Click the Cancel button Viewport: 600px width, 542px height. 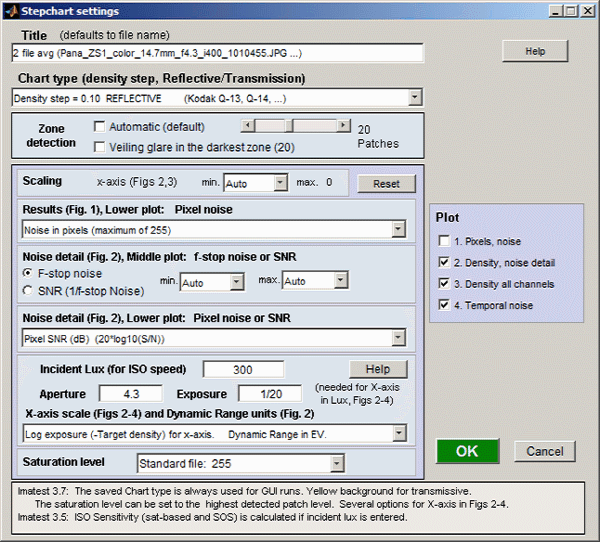pos(545,451)
